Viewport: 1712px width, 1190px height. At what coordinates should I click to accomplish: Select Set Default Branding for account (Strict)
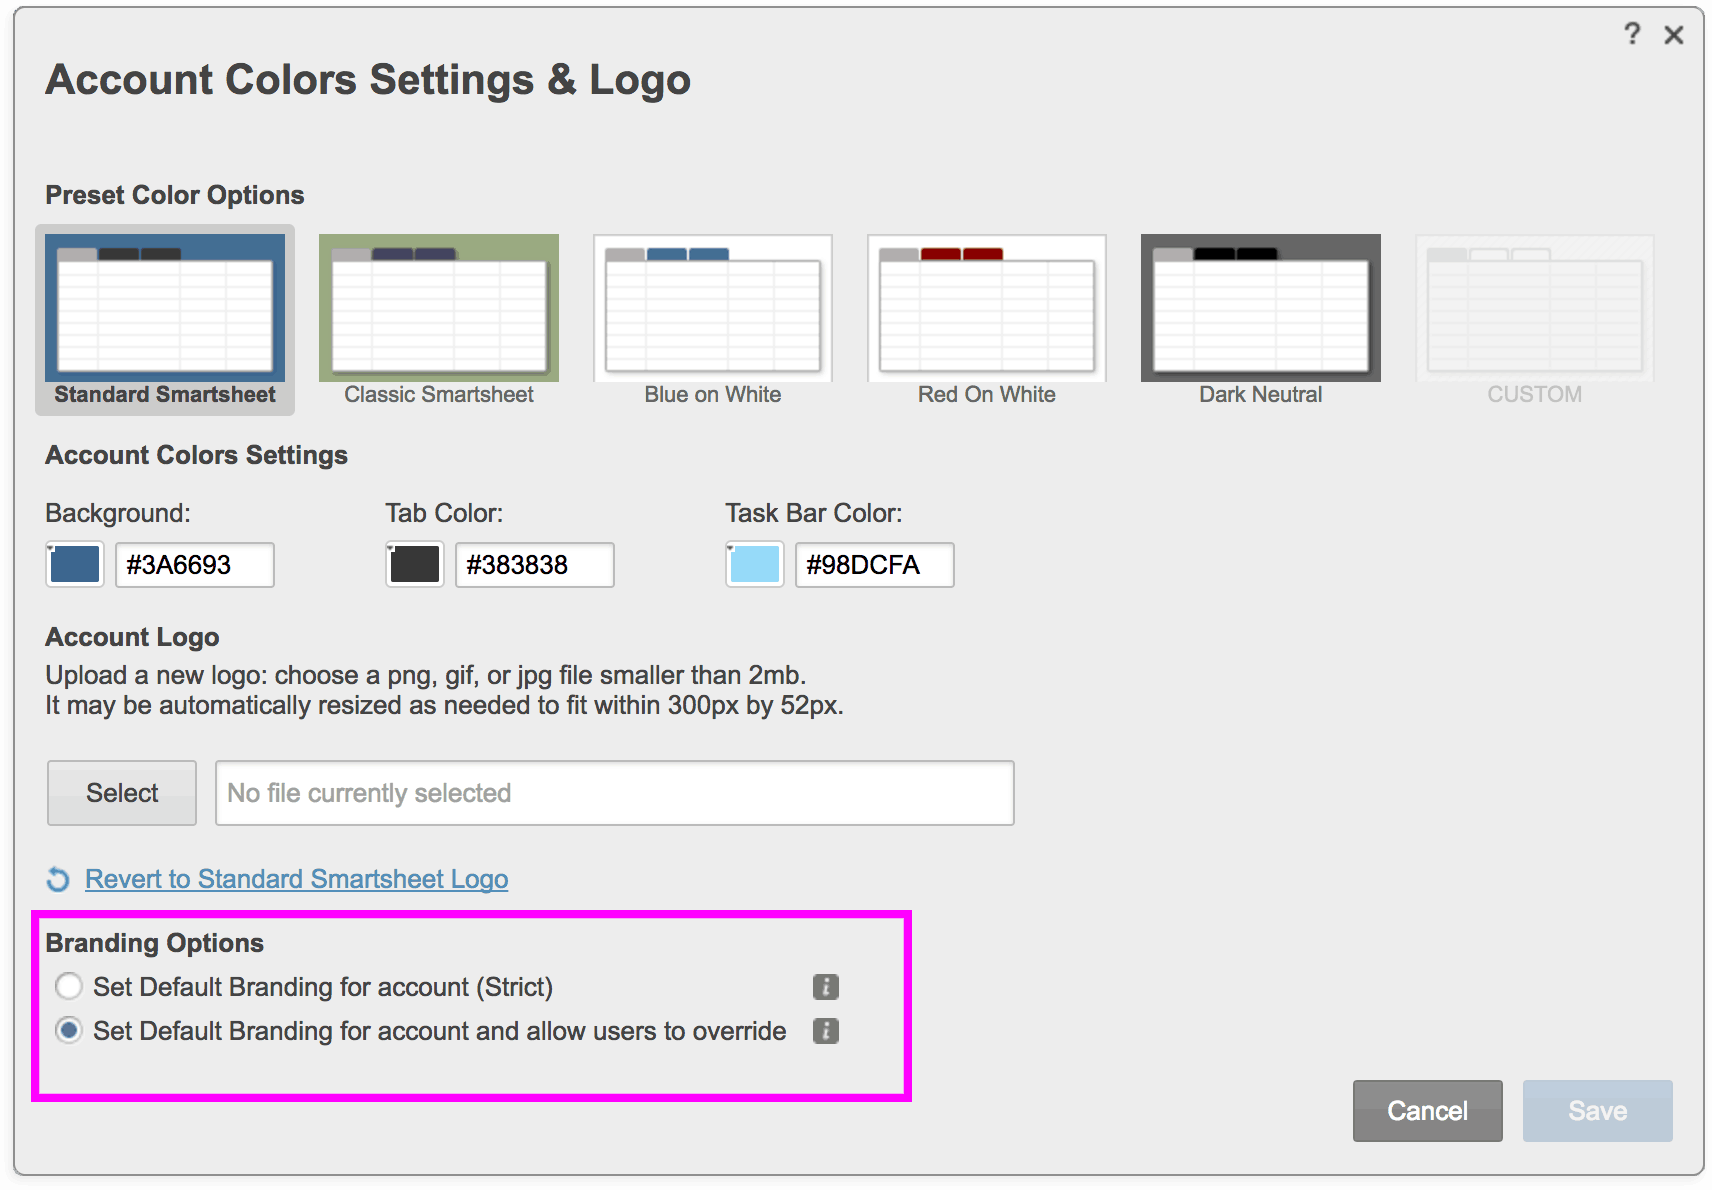click(x=69, y=987)
